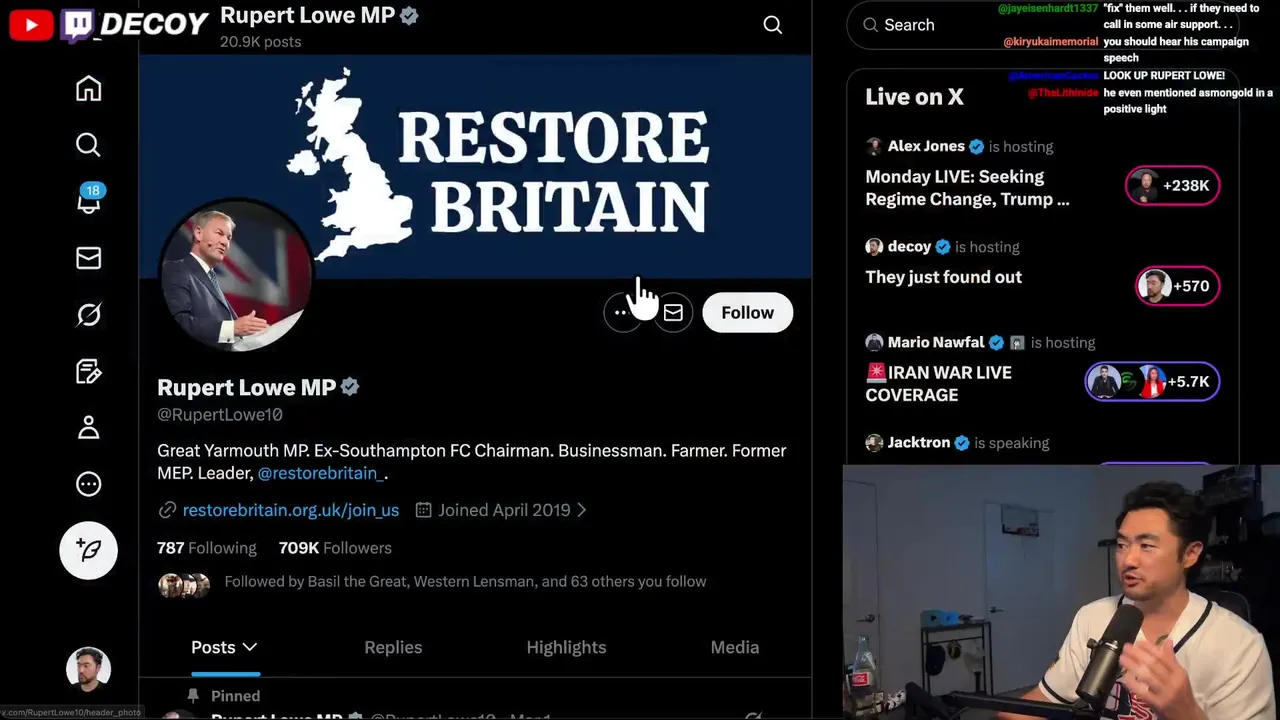Open Grok icon in left sidebar
Viewport: 1280px width, 720px height.
(x=88, y=315)
